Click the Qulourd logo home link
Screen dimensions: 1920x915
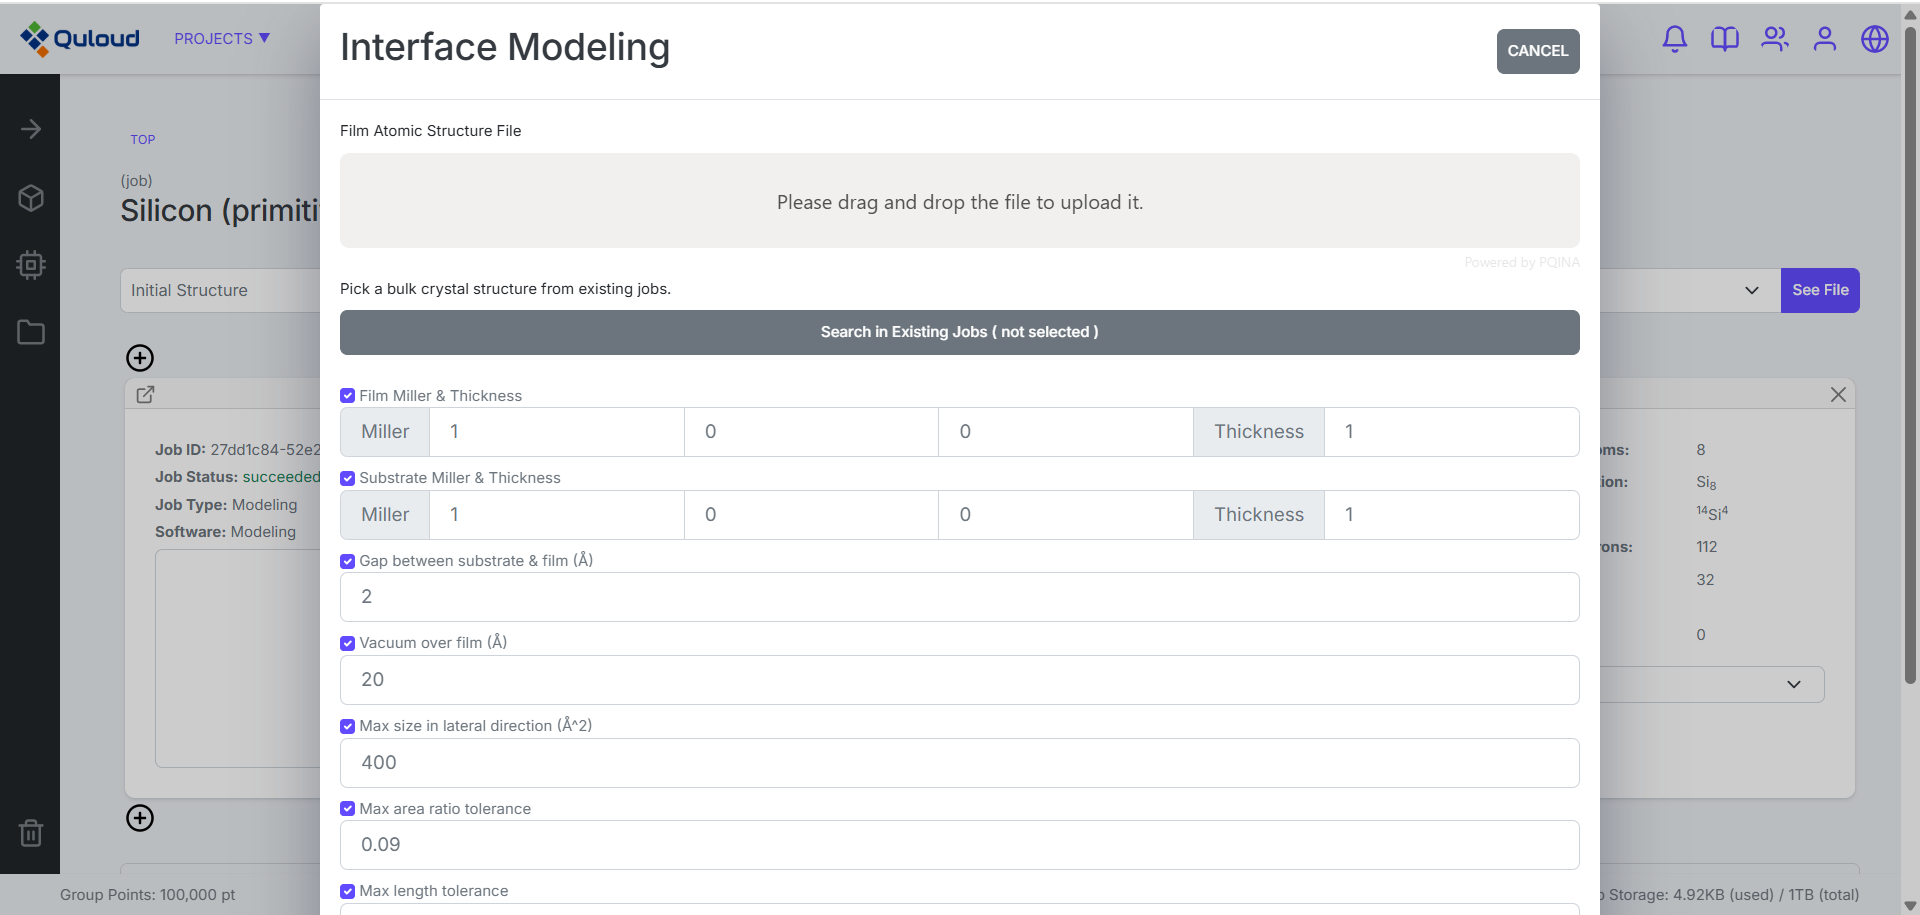[x=80, y=39]
